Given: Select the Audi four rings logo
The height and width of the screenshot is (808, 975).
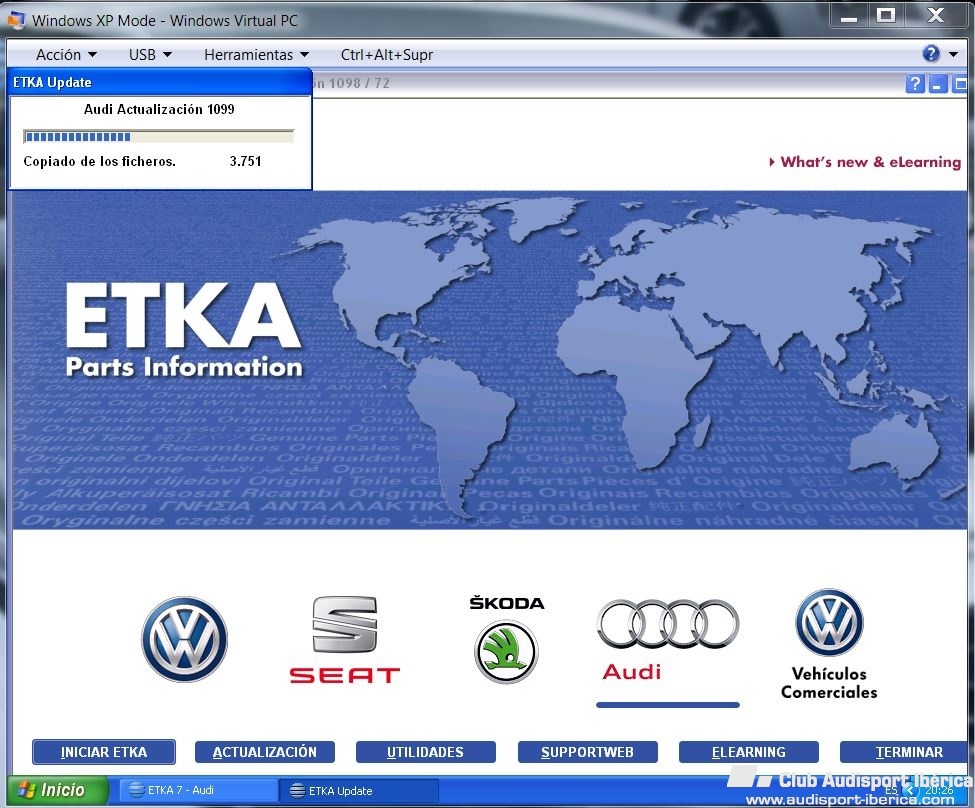Looking at the screenshot, I should (668, 624).
